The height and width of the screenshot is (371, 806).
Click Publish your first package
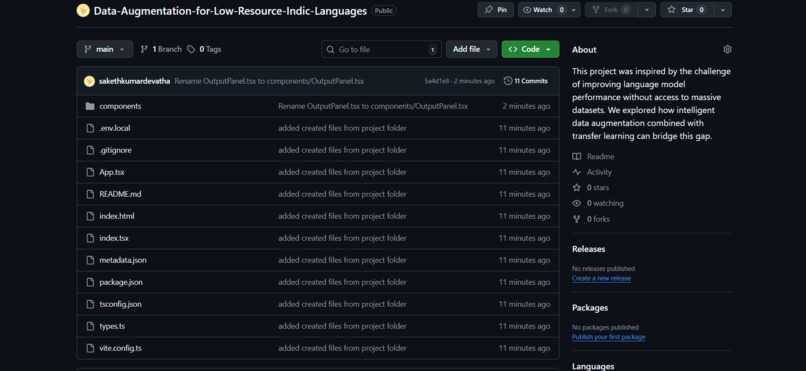tap(609, 337)
